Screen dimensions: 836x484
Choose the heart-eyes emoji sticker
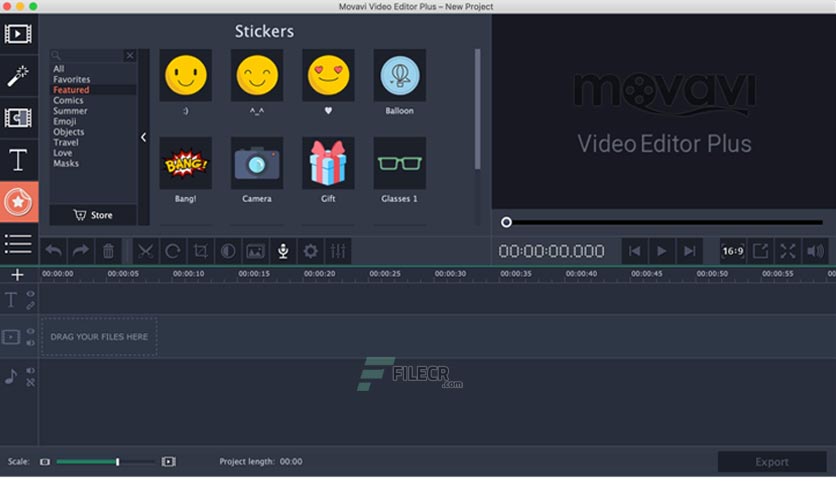(x=328, y=75)
